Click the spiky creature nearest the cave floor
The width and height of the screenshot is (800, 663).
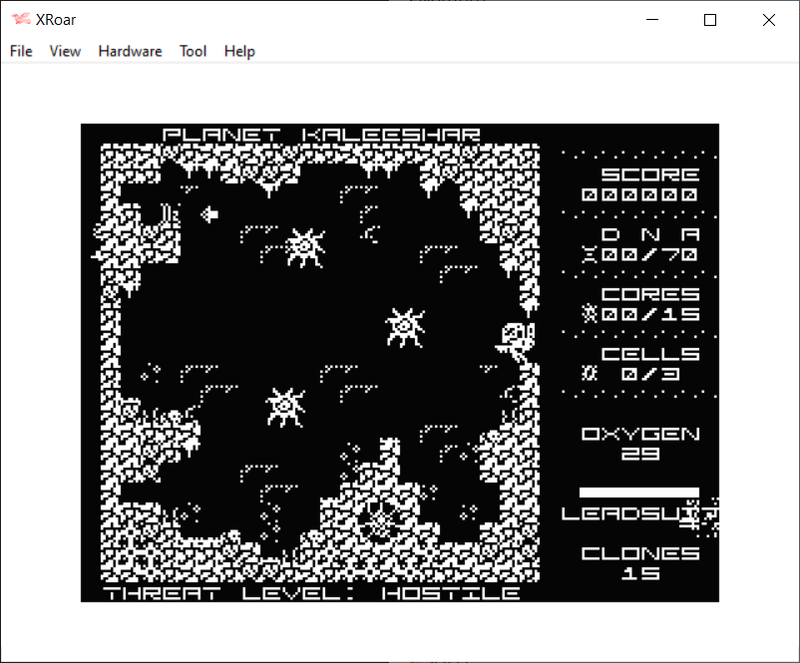click(x=285, y=407)
